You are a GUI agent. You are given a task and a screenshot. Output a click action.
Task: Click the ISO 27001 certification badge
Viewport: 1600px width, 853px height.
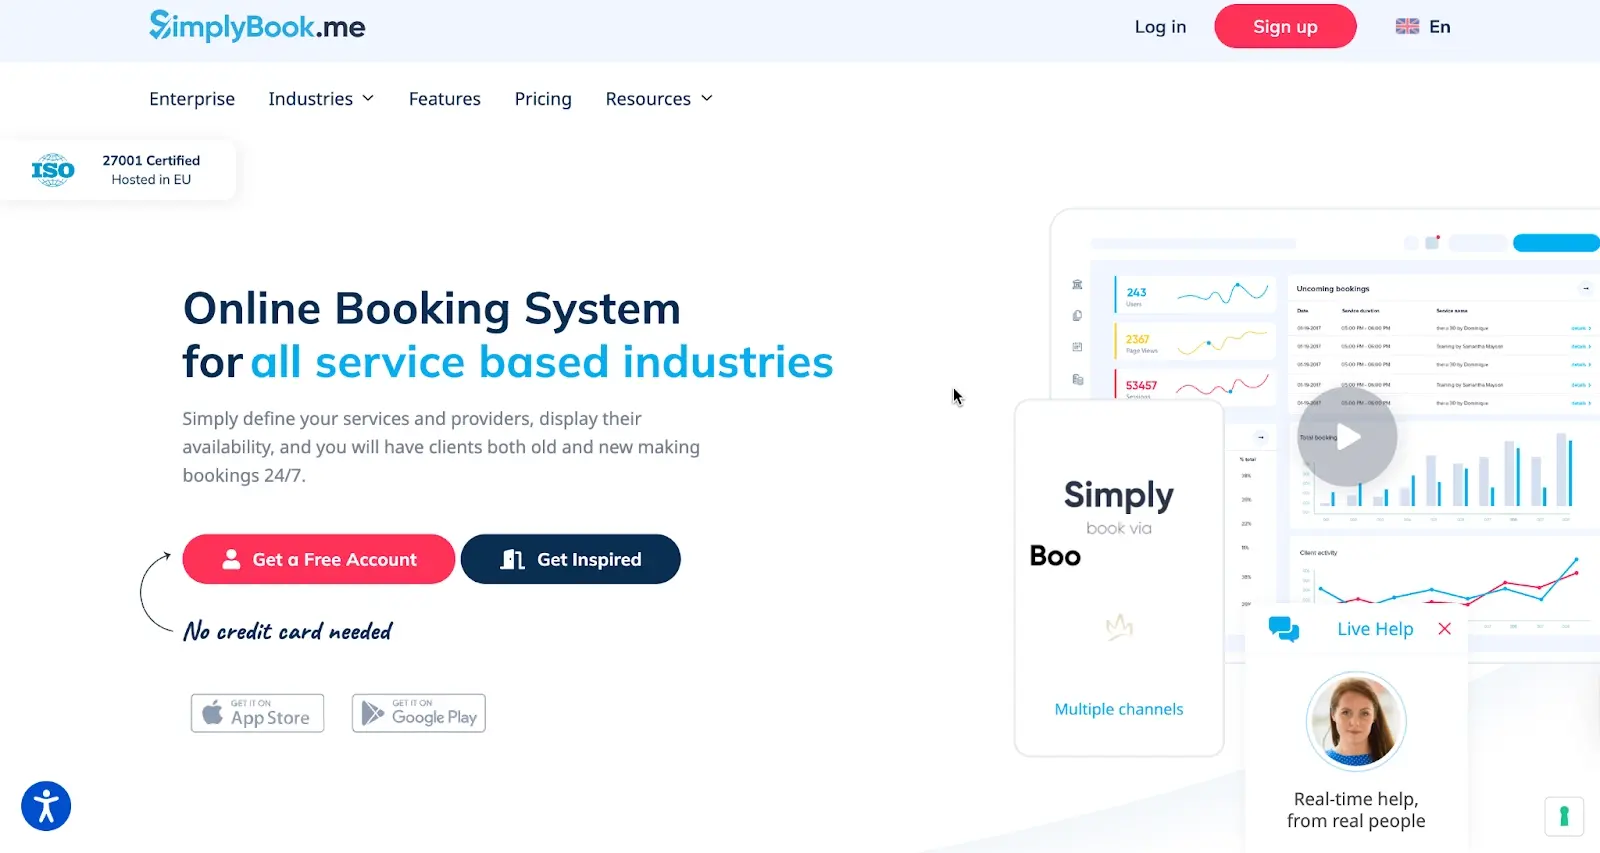(117, 170)
